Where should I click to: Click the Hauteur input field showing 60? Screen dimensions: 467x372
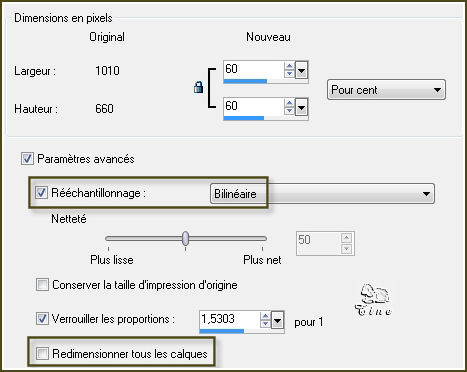point(253,106)
